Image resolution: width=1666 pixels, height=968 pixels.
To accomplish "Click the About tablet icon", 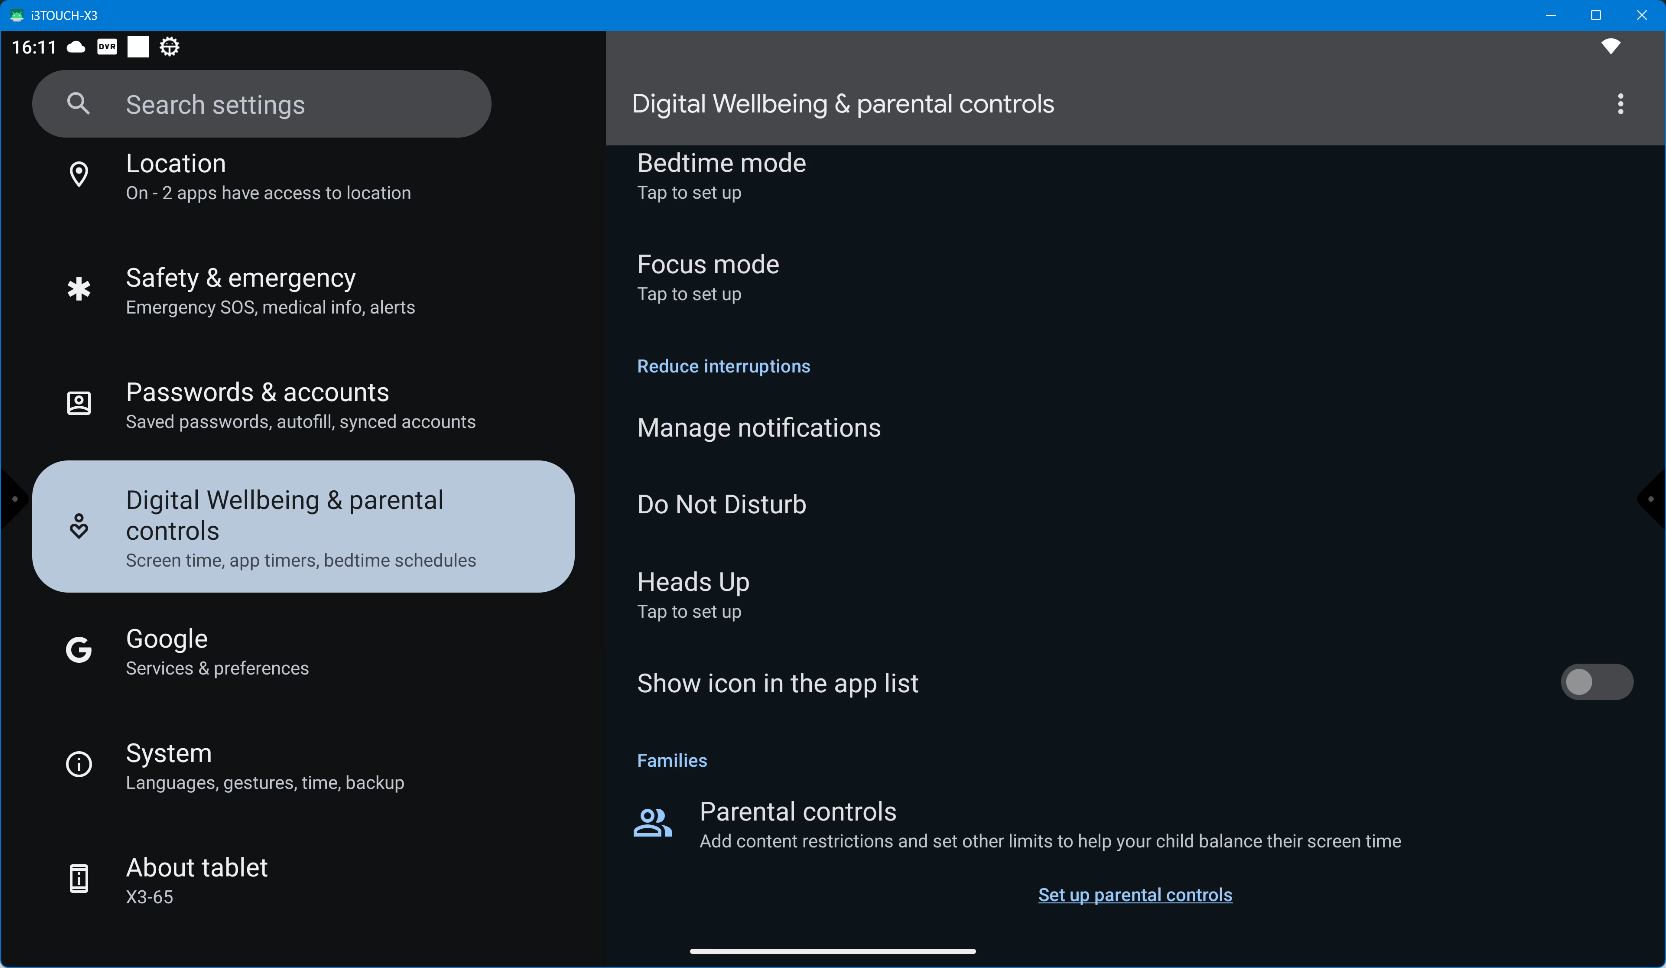I will 79,879.
